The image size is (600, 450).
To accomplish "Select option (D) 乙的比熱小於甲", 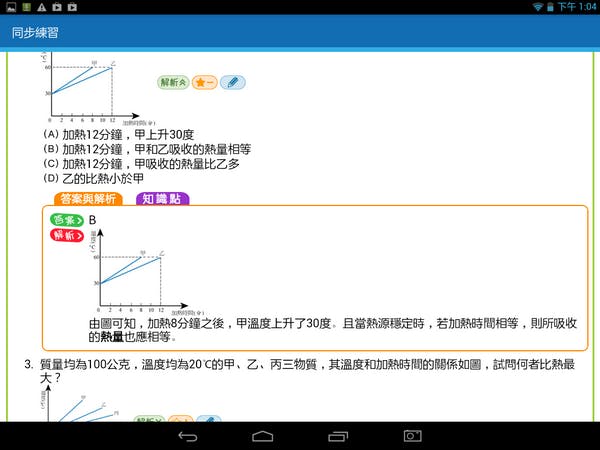I will click(x=93, y=178).
